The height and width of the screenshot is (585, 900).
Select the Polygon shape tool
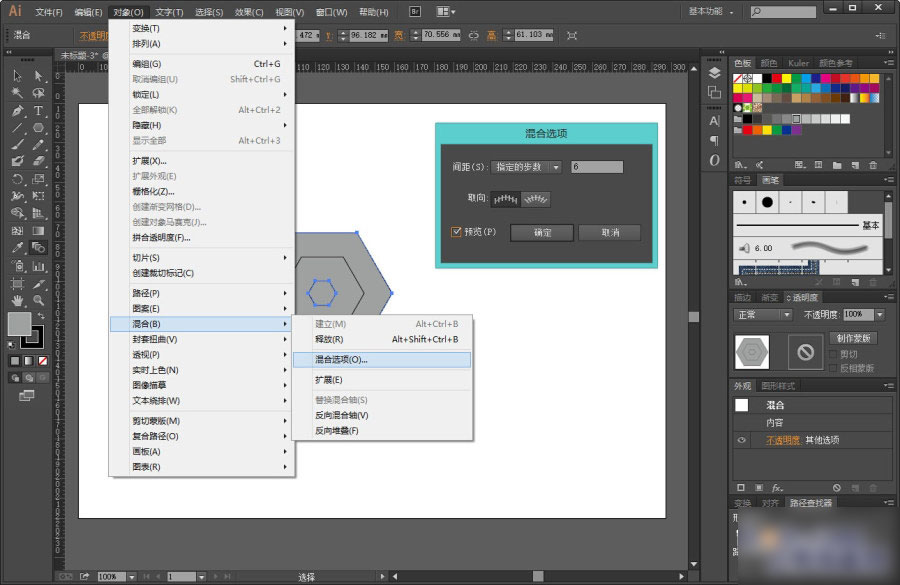pos(38,128)
